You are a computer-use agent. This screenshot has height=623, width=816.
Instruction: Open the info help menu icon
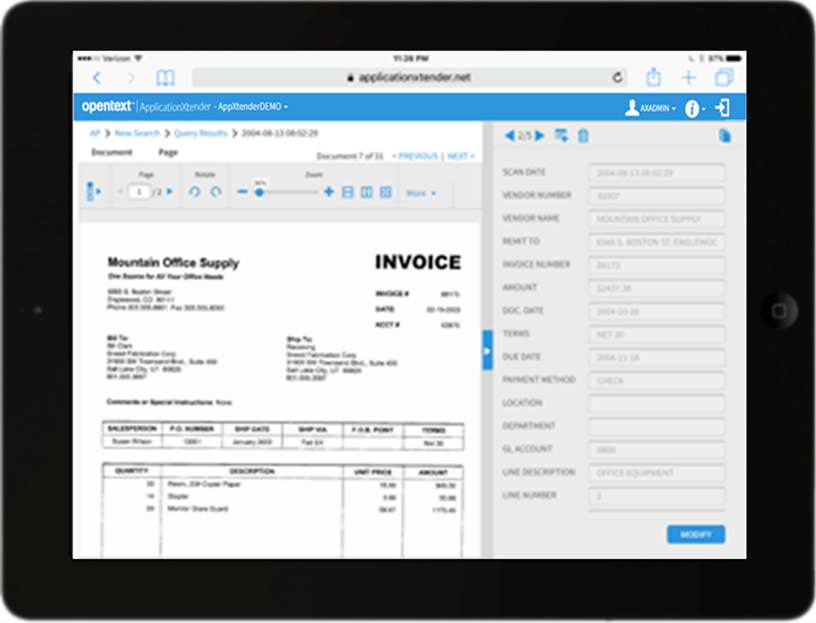[x=695, y=108]
